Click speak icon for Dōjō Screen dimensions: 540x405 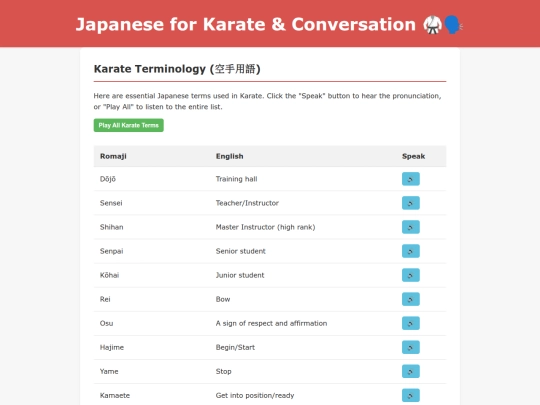411,179
